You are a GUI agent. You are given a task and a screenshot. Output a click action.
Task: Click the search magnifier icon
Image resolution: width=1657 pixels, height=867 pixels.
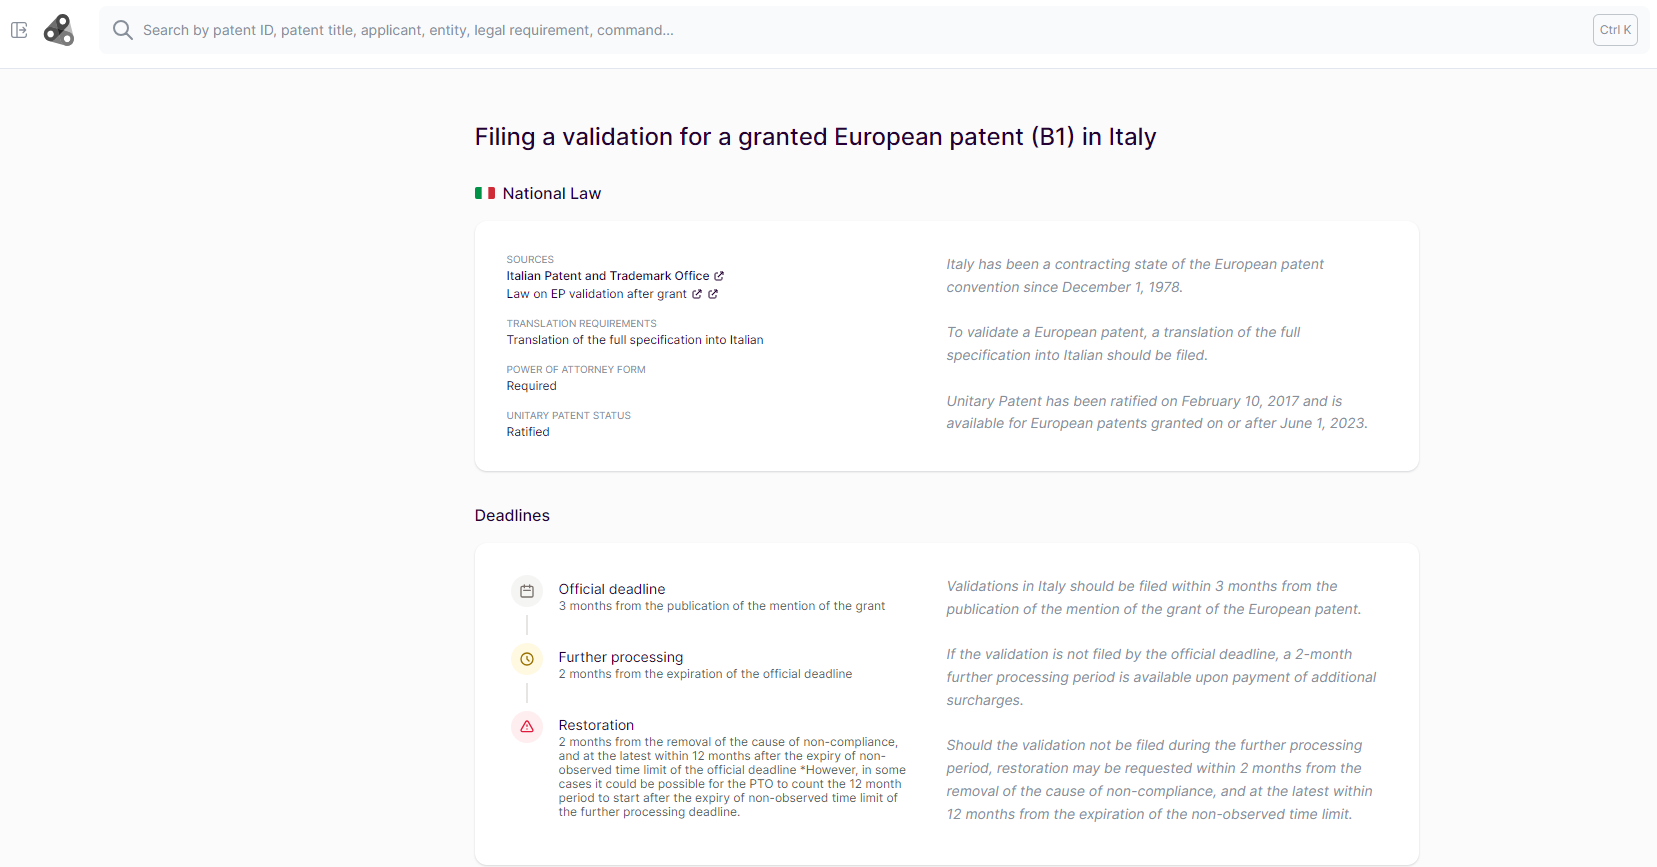[122, 30]
